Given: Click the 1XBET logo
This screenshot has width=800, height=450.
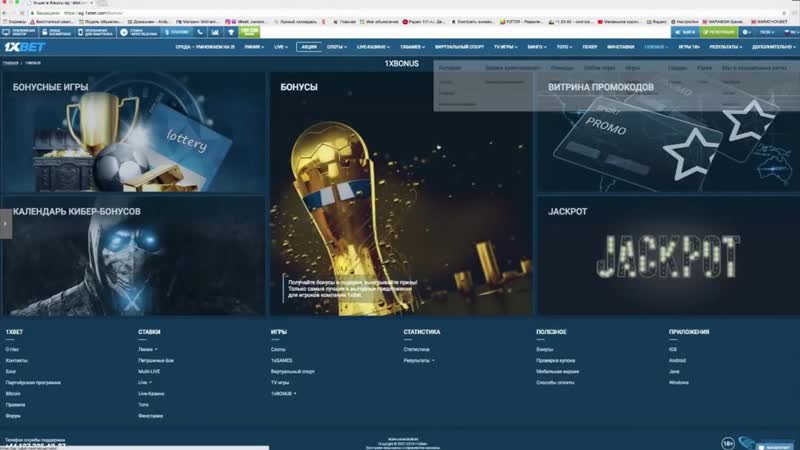Looking at the screenshot, I should [24, 47].
